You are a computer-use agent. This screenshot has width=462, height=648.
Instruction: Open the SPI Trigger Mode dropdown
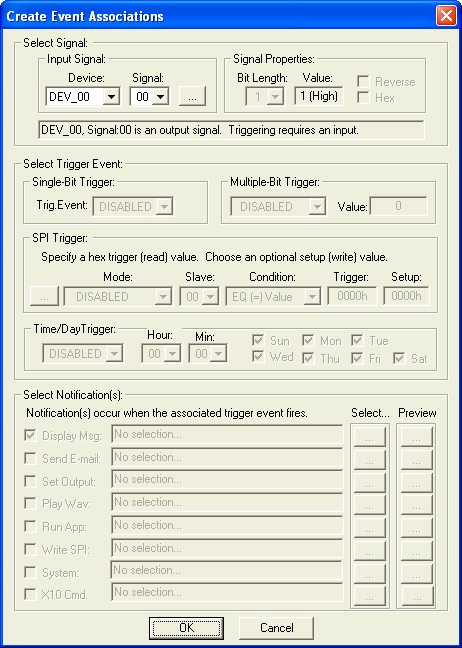coord(117,296)
